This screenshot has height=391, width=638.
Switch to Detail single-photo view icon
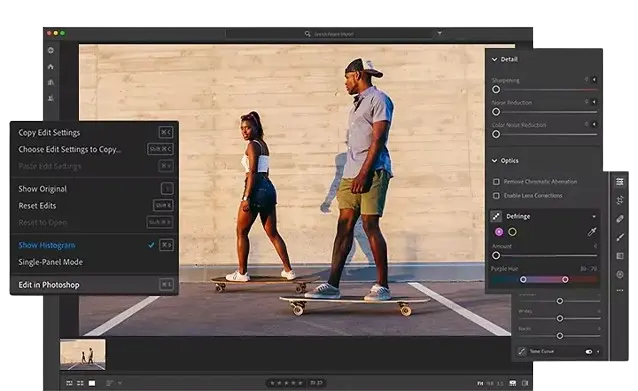pos(92,383)
